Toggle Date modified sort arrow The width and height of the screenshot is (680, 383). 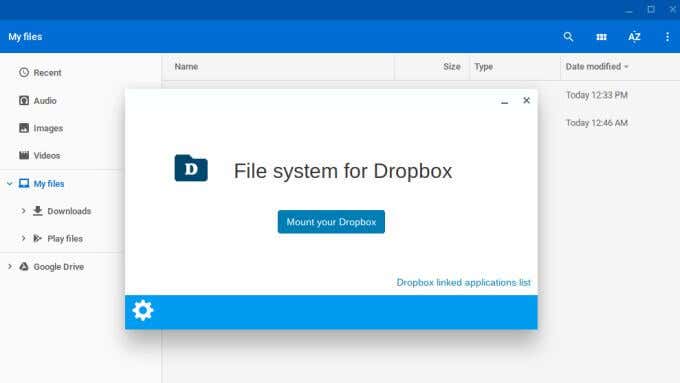(626, 67)
